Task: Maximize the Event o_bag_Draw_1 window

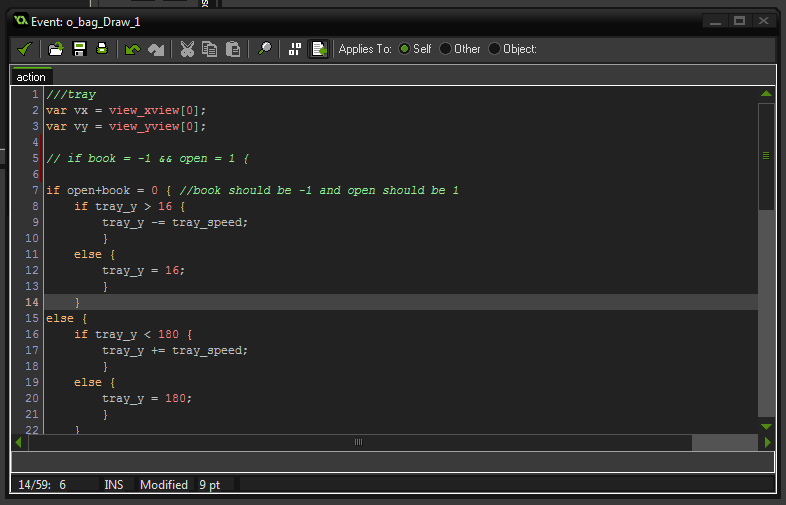Action: 739,21
